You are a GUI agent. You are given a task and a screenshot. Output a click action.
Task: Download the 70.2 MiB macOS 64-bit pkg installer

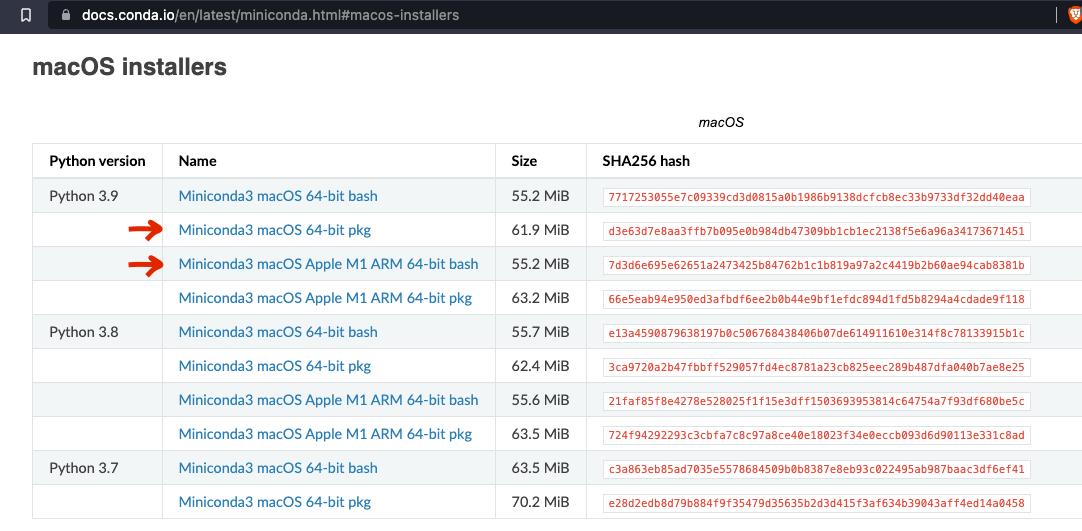point(274,502)
